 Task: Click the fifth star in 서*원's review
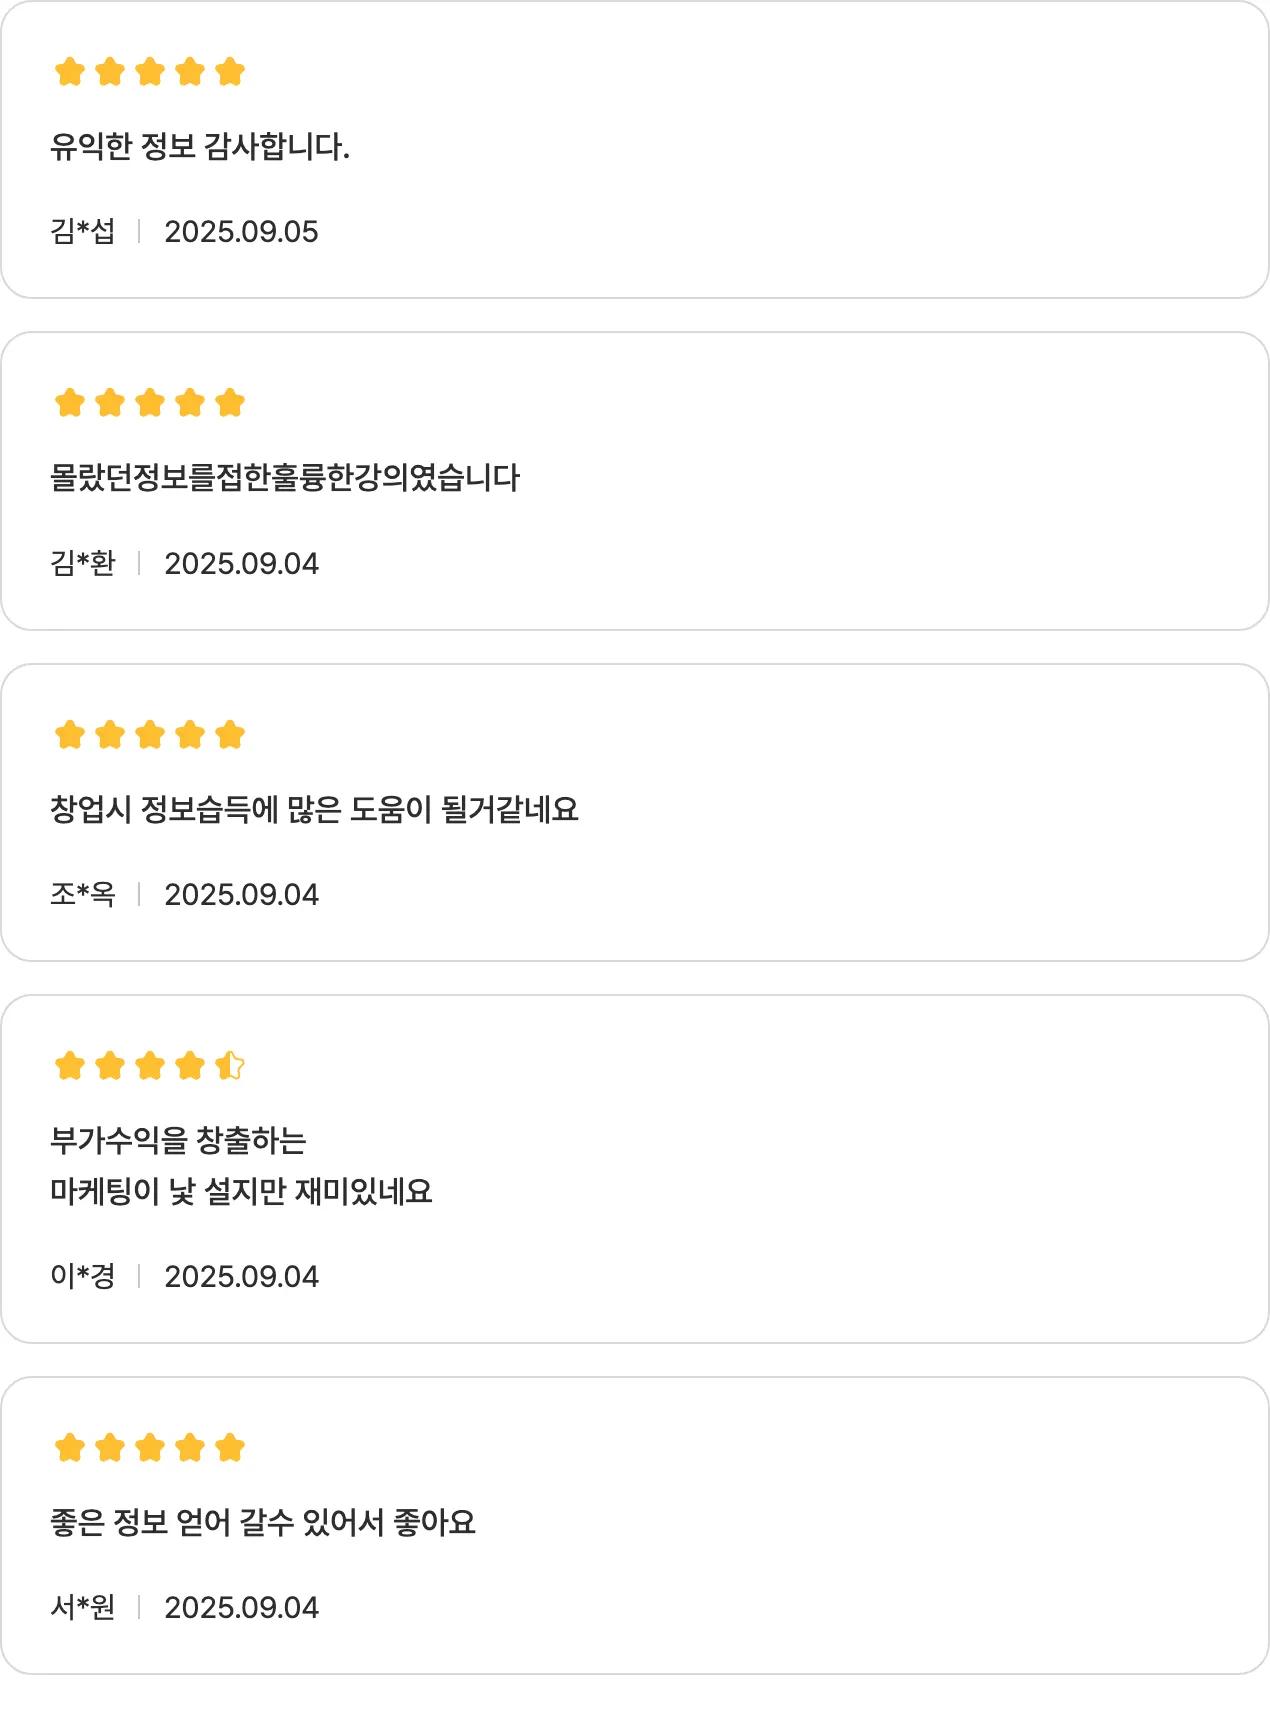click(x=230, y=1447)
